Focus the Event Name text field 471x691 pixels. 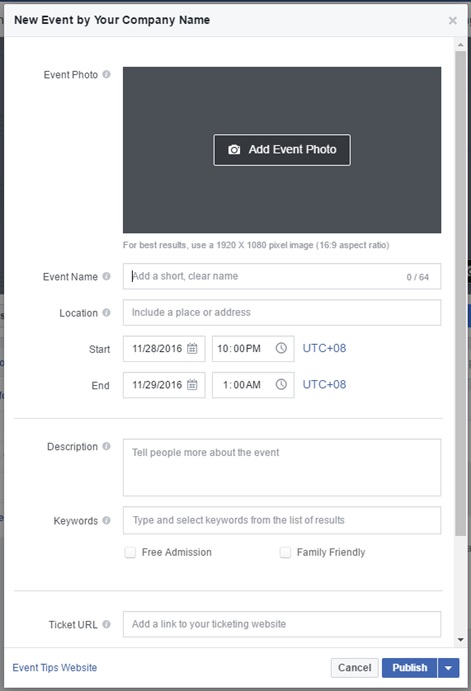point(282,276)
